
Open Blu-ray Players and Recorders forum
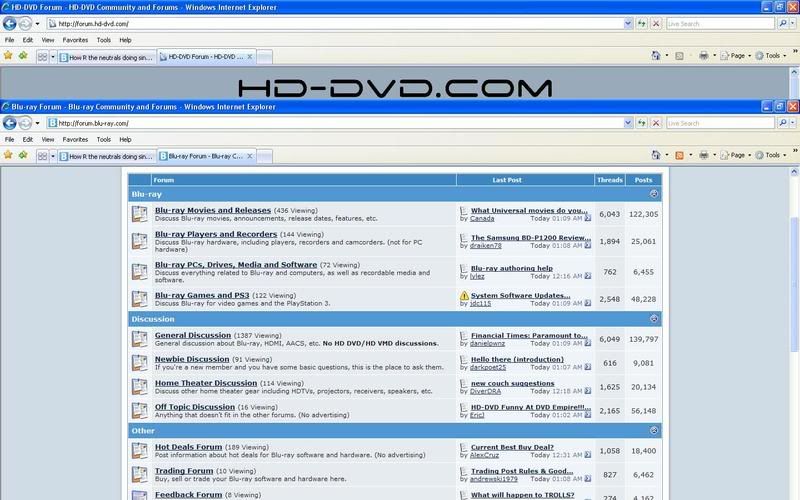pyautogui.click(x=216, y=234)
